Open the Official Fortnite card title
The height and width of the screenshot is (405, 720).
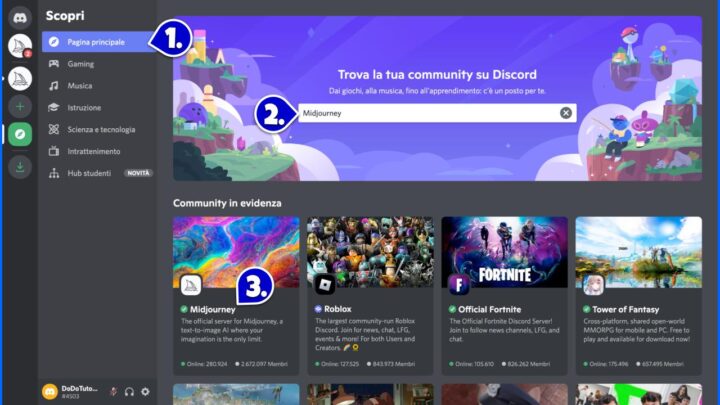coord(489,309)
